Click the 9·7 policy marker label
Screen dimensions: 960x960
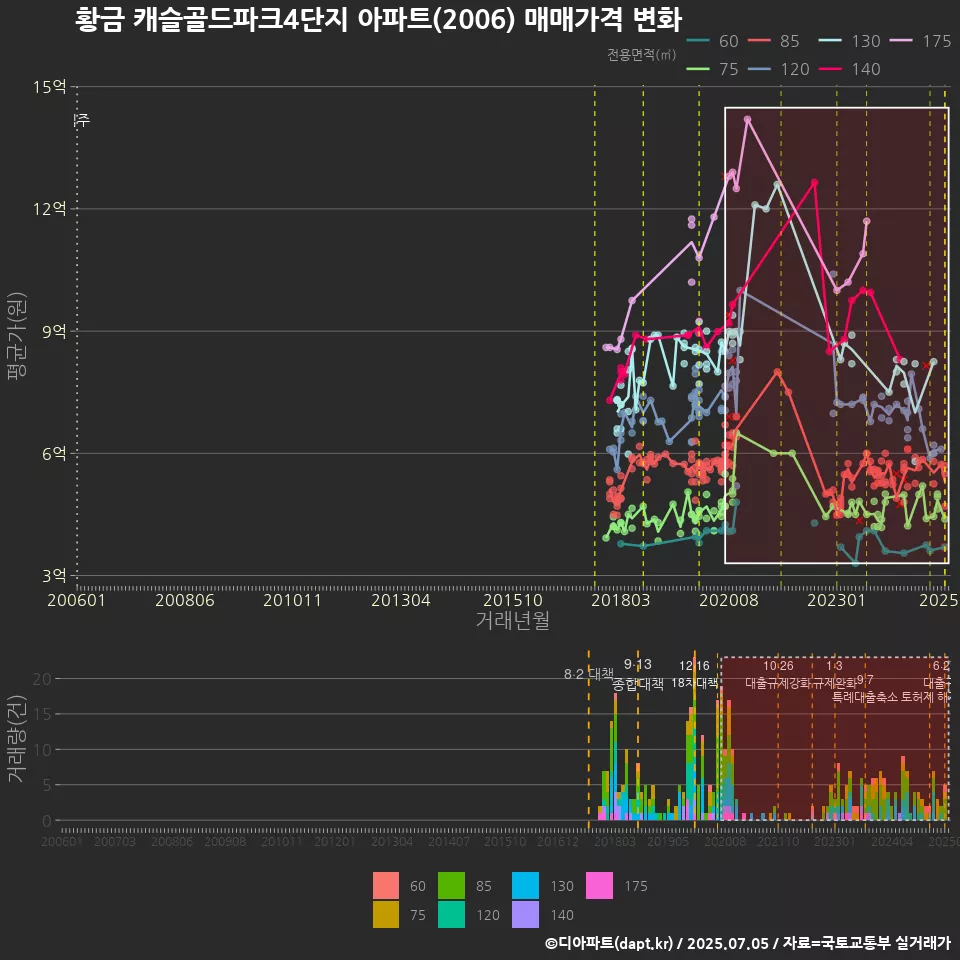[x=865, y=680]
